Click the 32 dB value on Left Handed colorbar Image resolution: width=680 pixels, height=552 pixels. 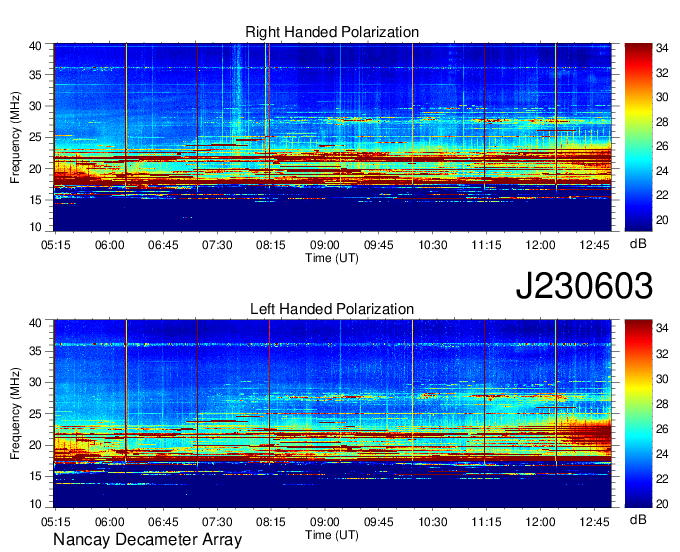click(662, 354)
